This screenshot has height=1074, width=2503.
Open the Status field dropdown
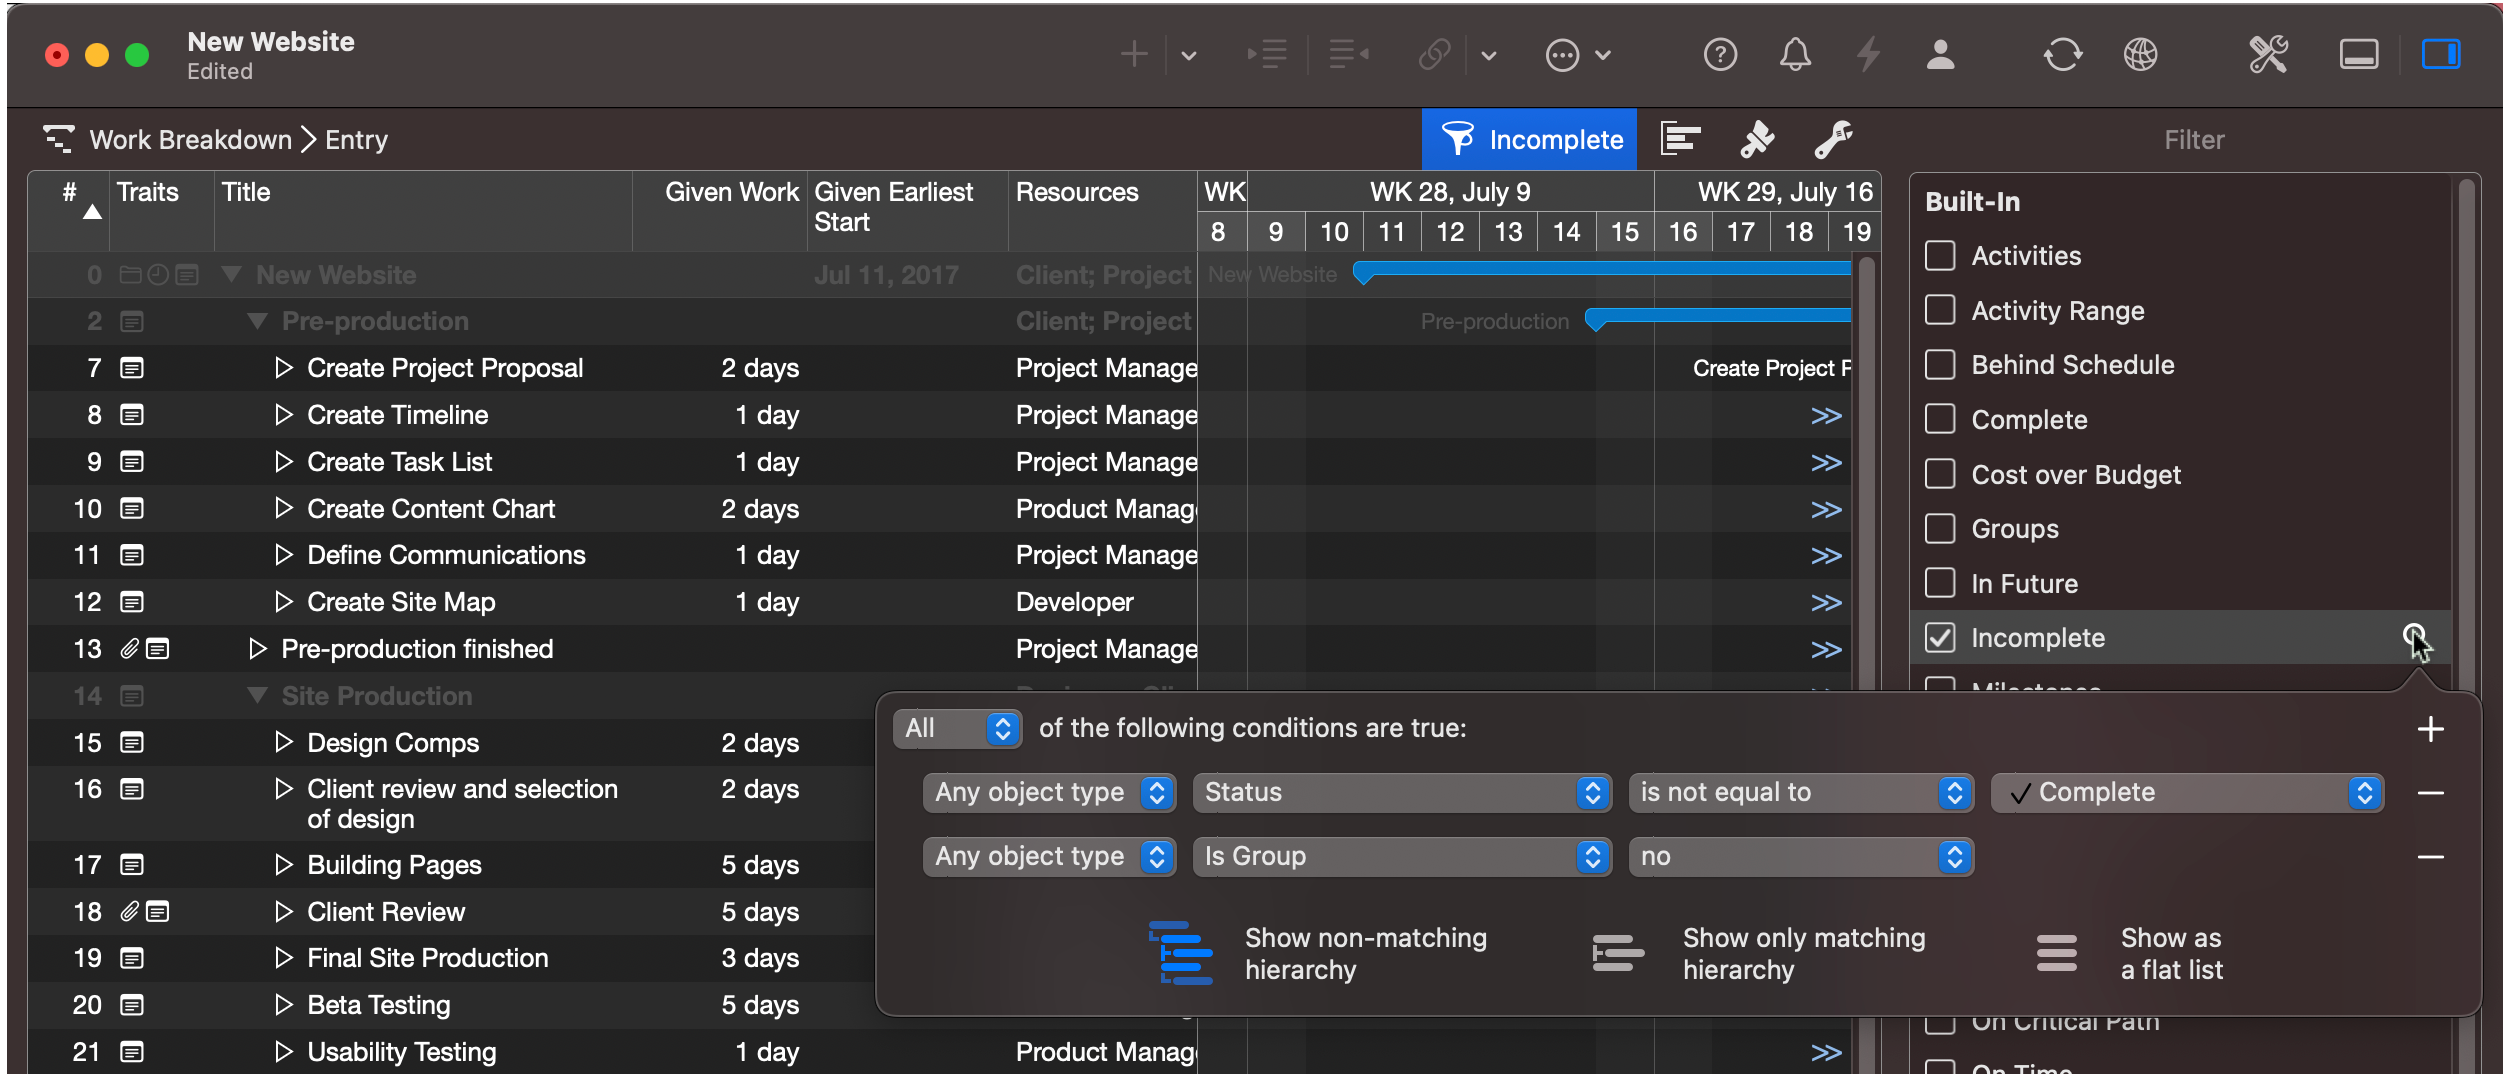click(1401, 793)
